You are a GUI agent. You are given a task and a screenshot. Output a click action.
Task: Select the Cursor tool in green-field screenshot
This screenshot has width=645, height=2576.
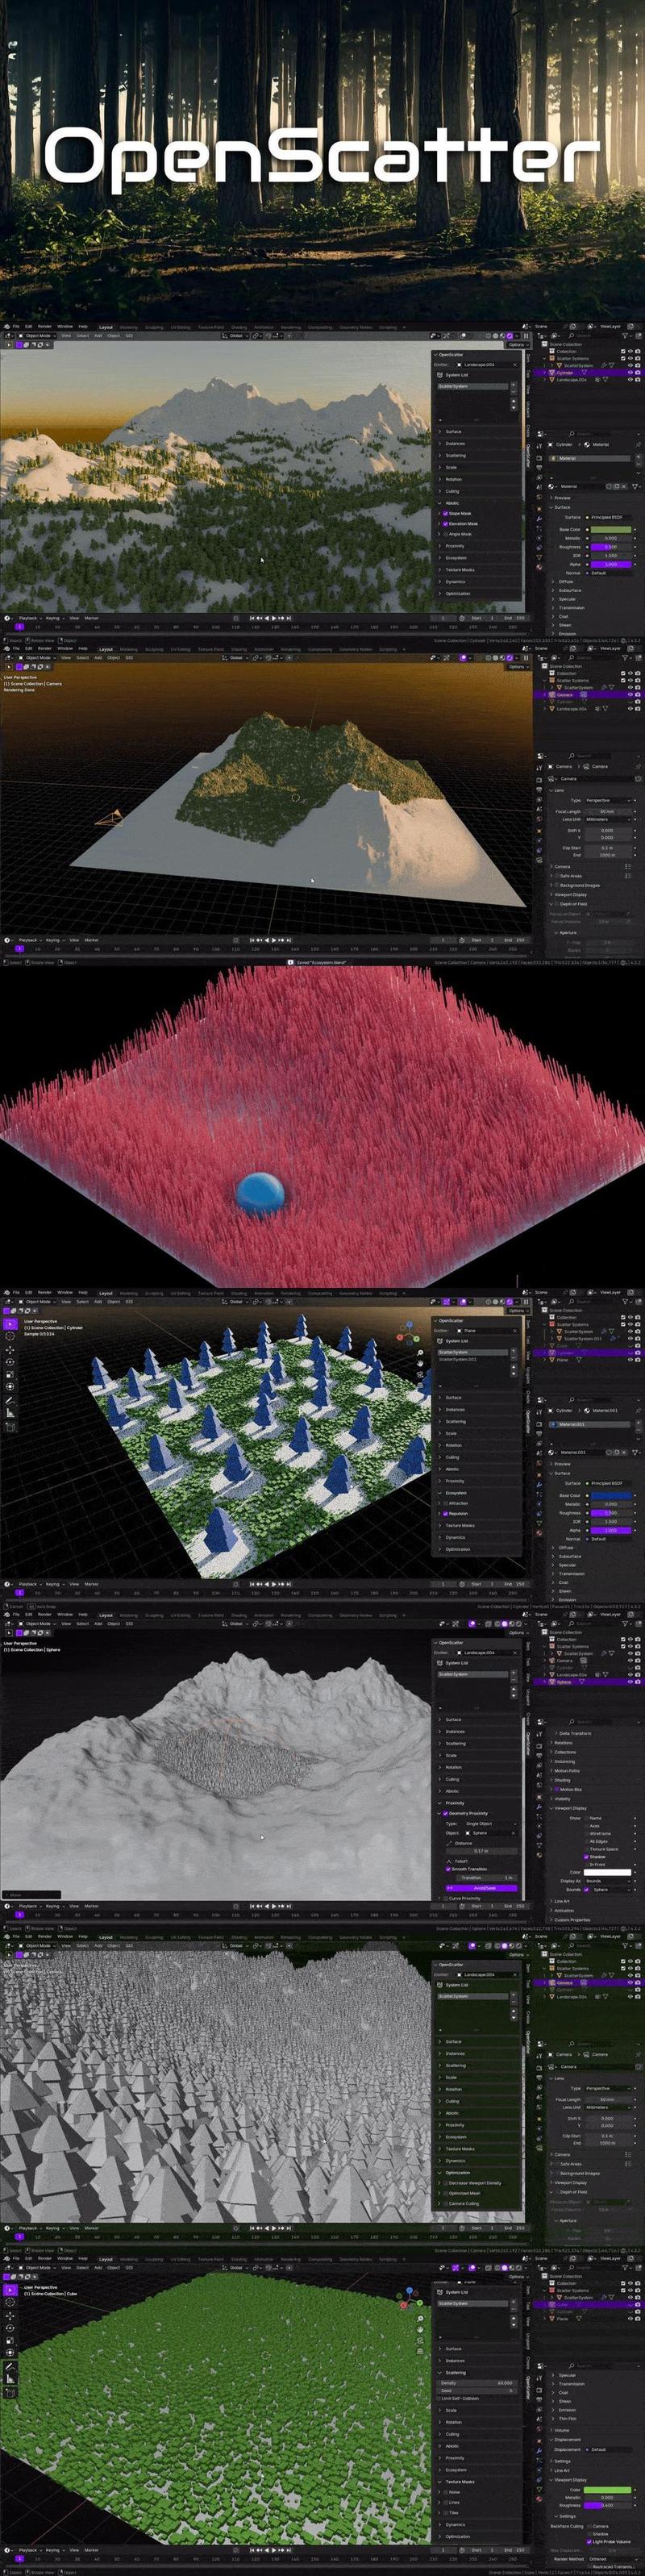tap(10, 2303)
